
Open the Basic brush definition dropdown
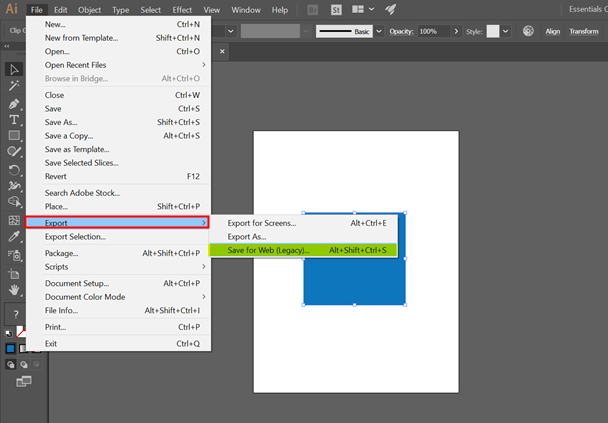tap(379, 31)
